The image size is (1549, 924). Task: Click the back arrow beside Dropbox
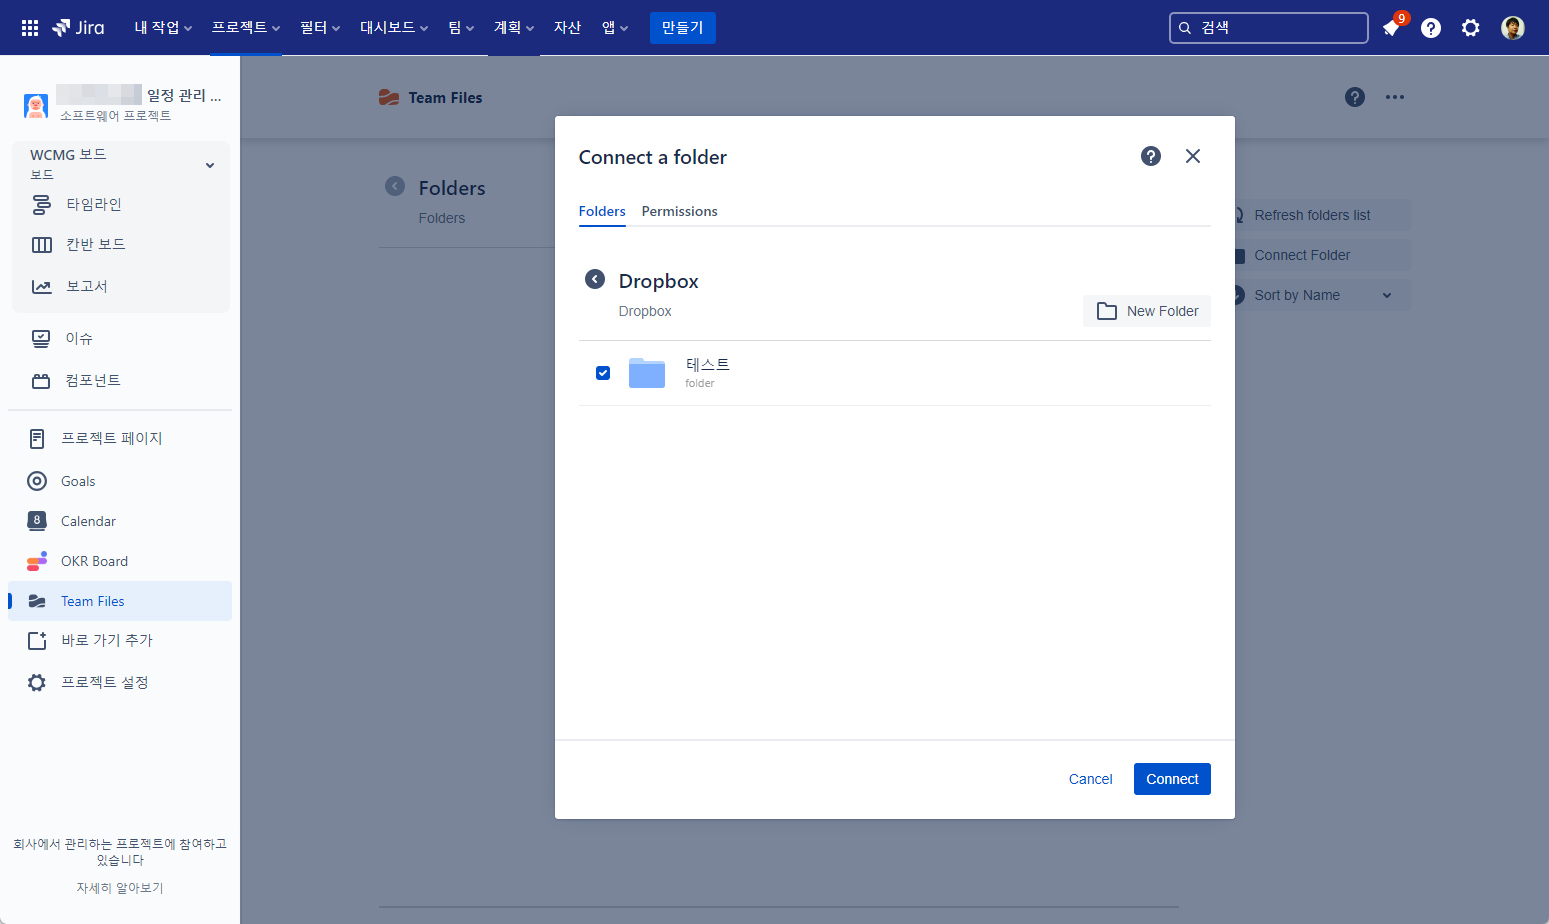click(x=595, y=279)
